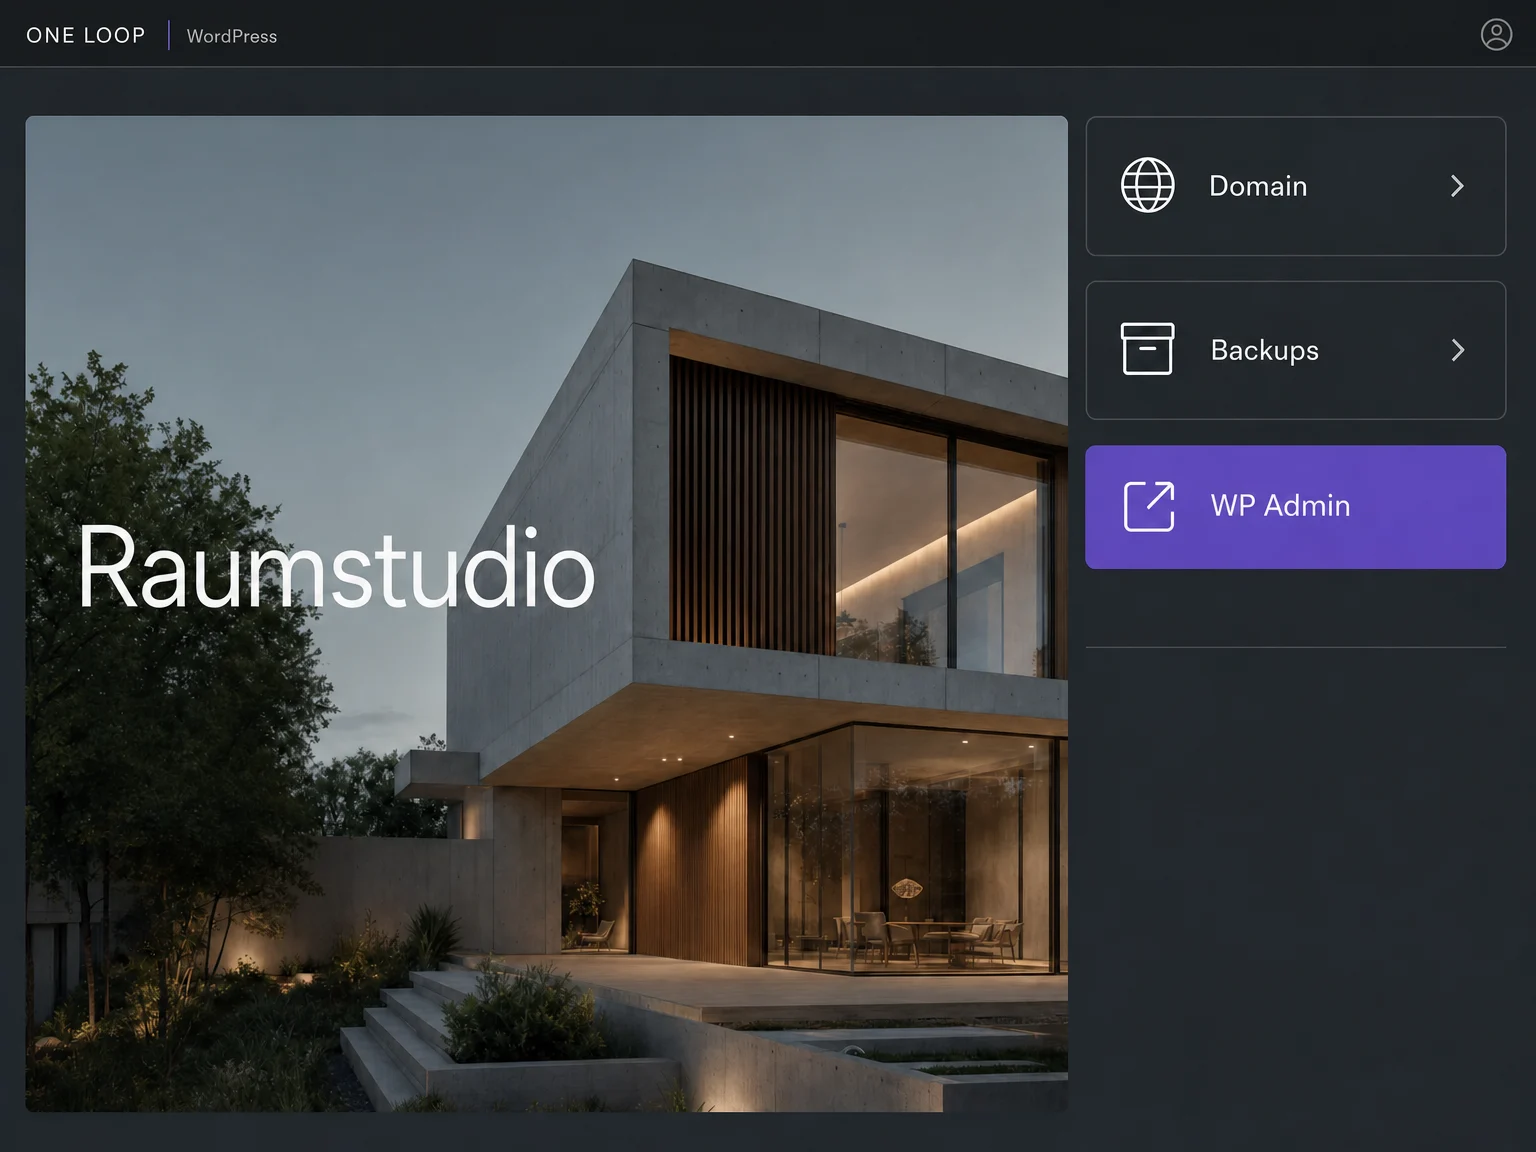Go home via the ONE LOOP logo

(86, 35)
